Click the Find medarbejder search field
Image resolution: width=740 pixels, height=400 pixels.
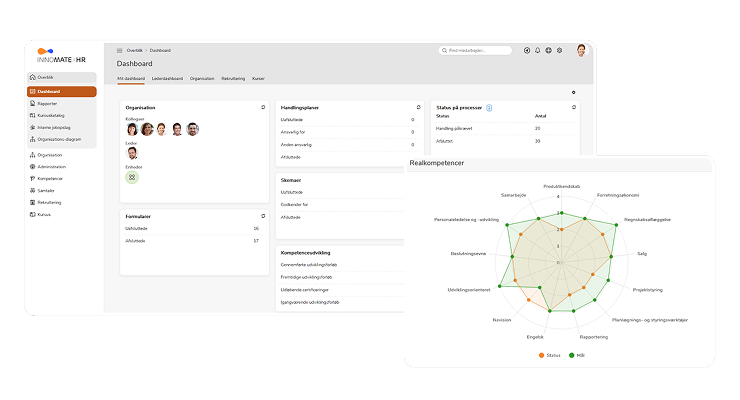tap(475, 50)
